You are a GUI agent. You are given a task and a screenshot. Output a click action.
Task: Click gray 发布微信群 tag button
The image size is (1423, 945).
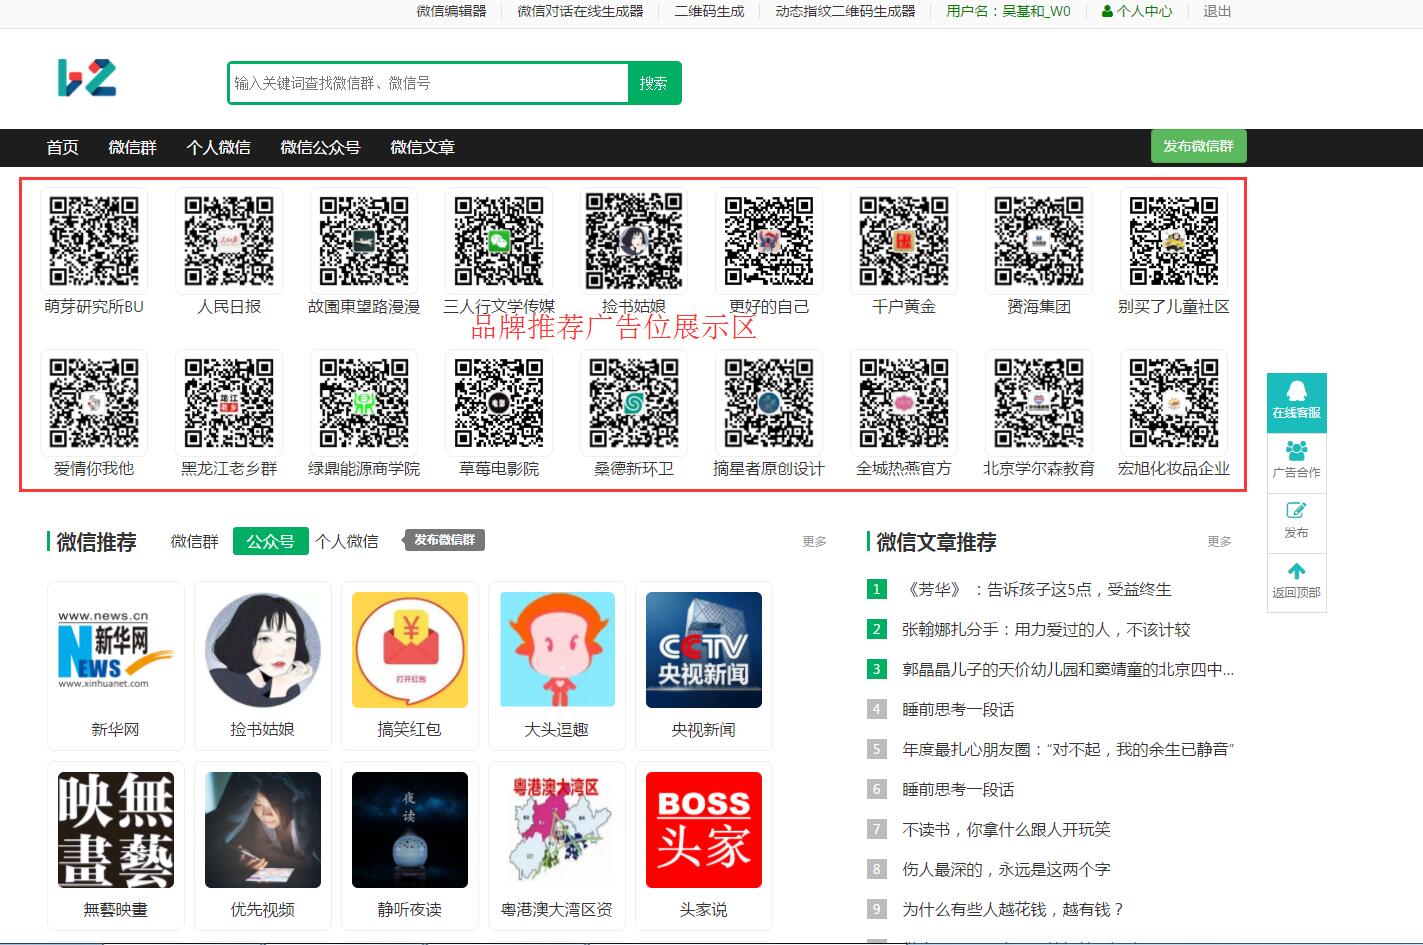pyautogui.click(x=444, y=540)
